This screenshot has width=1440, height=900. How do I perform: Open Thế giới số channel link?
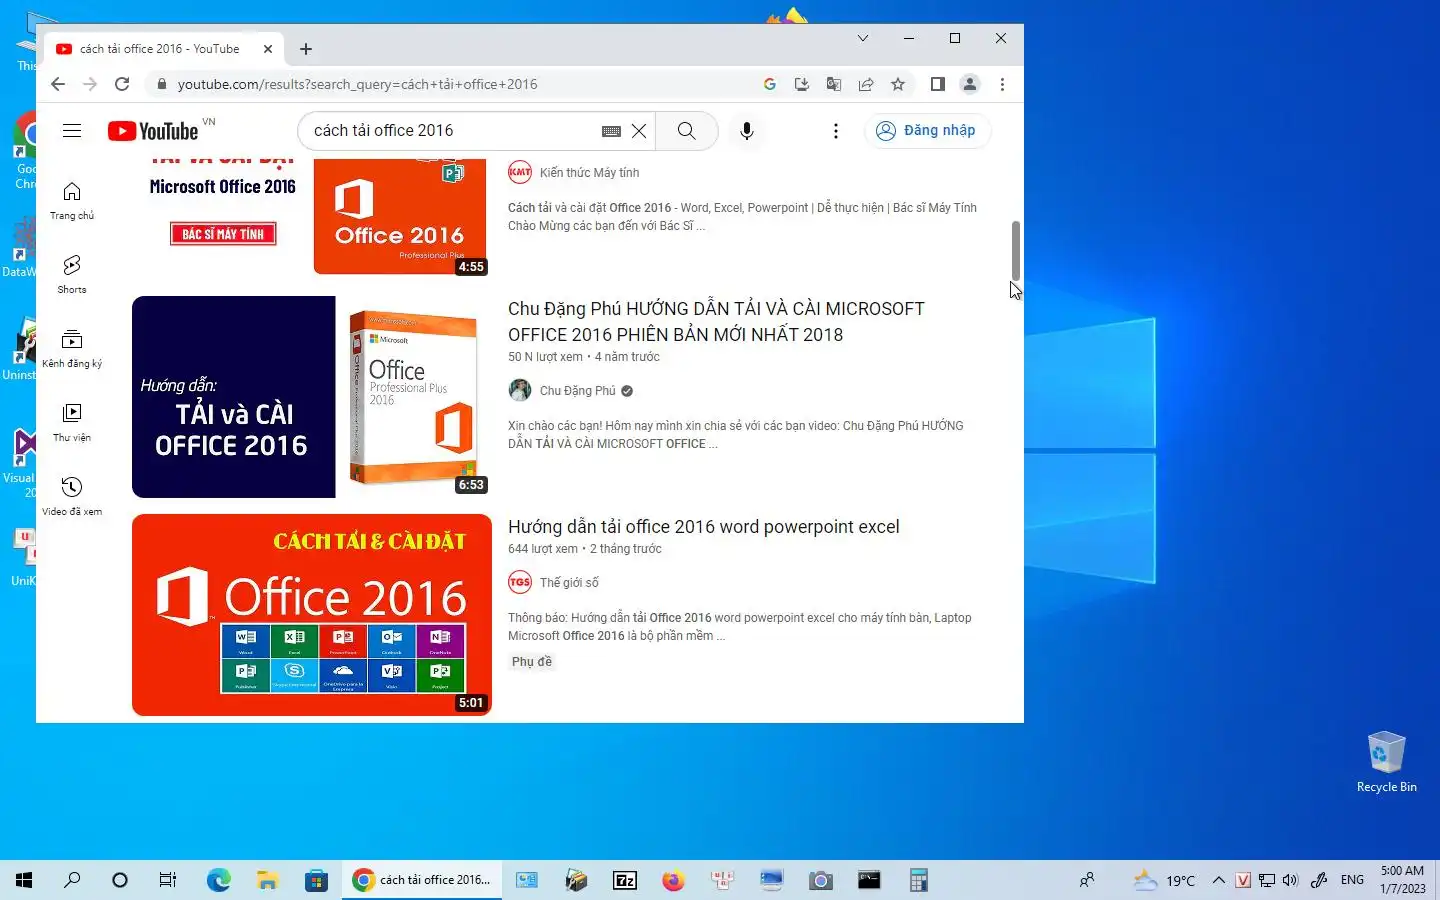[x=569, y=583]
